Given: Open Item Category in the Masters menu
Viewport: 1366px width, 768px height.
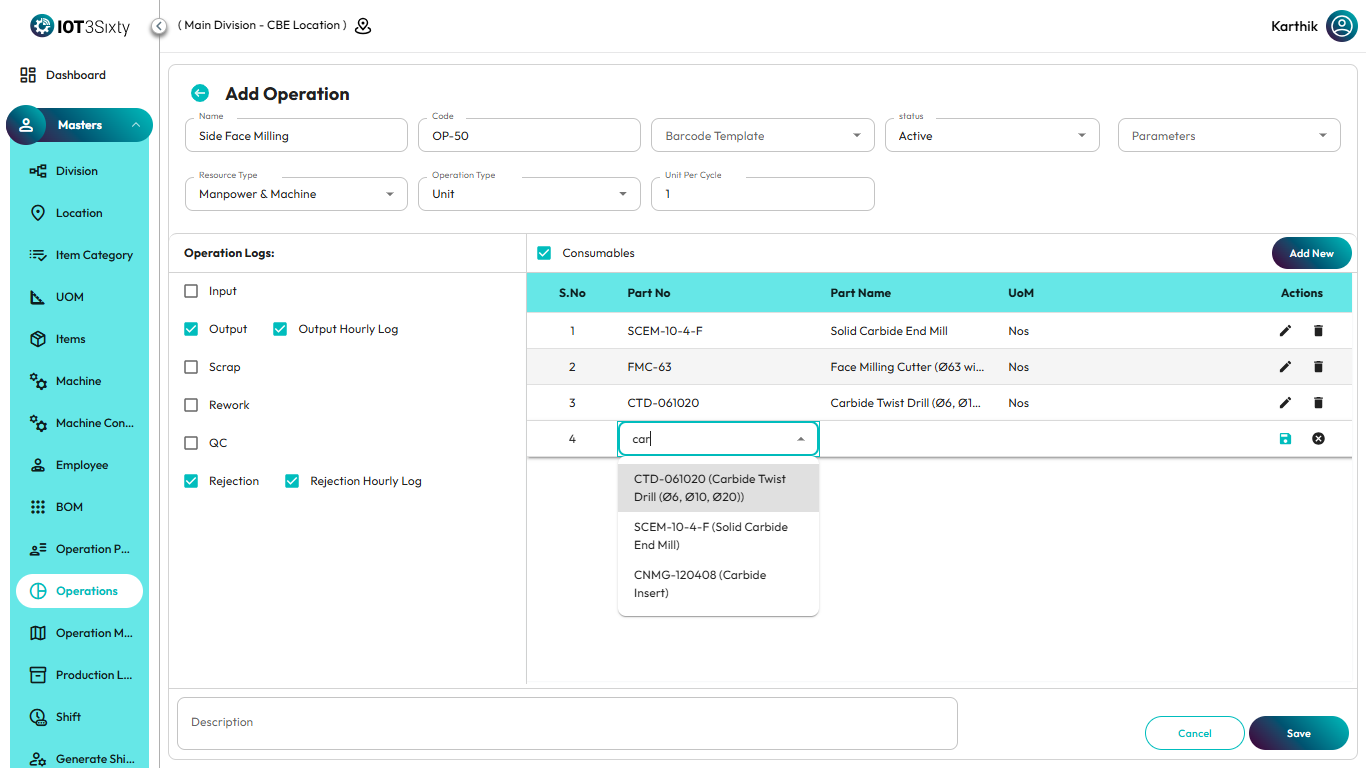Looking at the screenshot, I should pos(93,255).
